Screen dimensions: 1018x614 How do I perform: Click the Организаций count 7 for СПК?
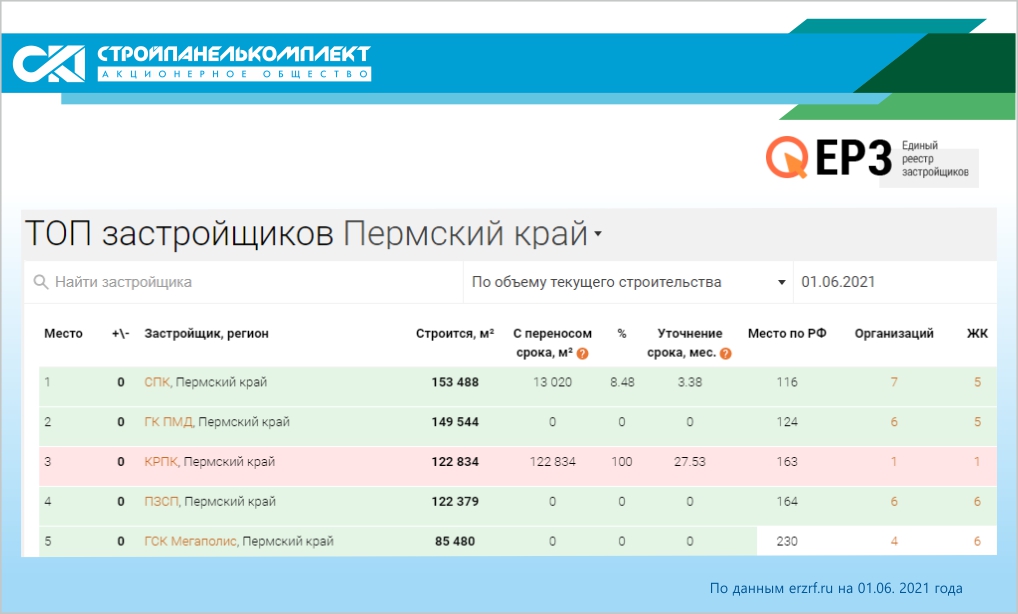pos(894,382)
